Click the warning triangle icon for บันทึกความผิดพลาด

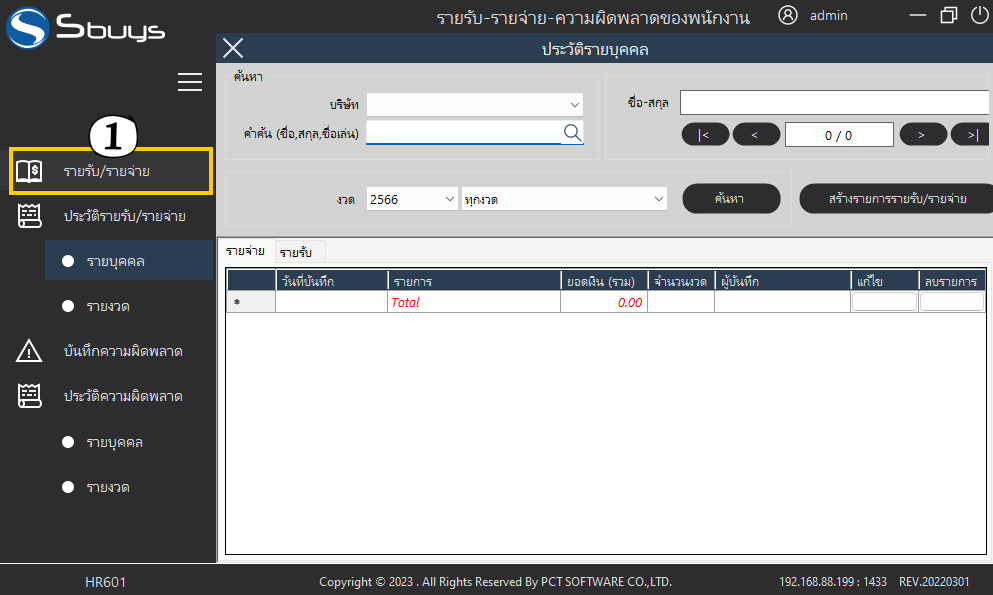pos(29,351)
